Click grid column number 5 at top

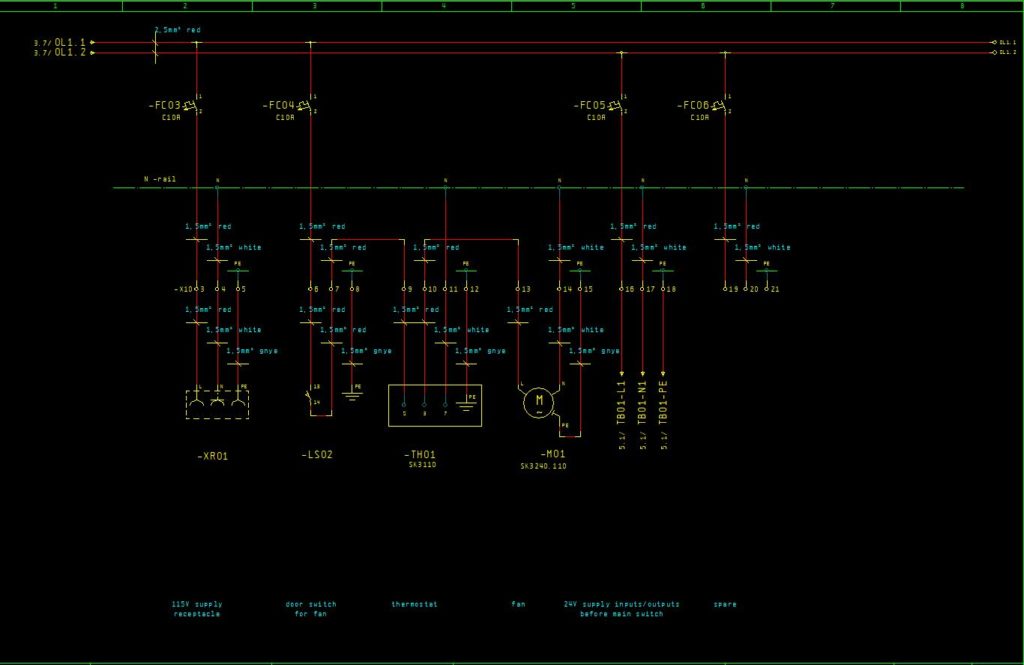(571, 6)
